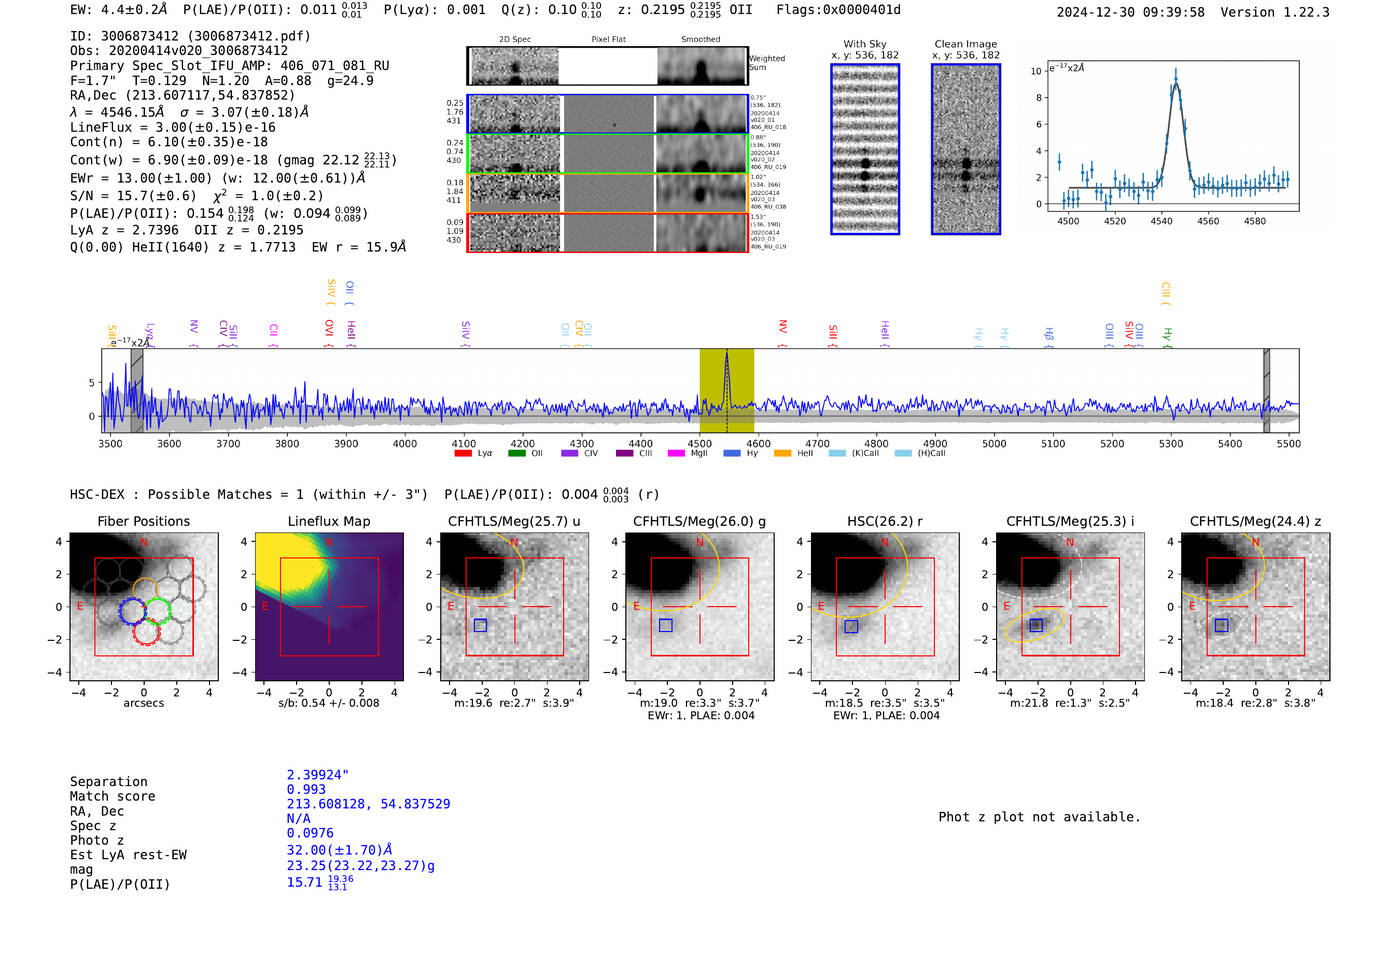Open the Lineflux Map panel

(x=329, y=606)
